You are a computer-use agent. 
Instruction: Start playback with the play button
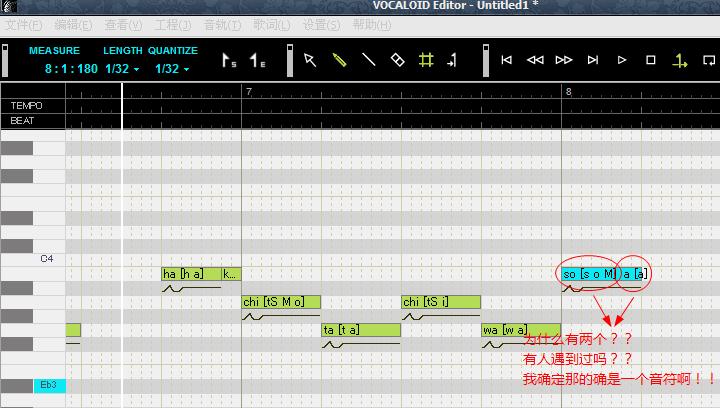coord(622,60)
